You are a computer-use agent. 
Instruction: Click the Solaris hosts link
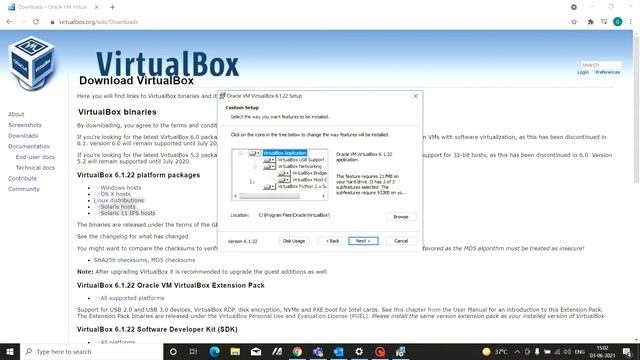pos(118,207)
